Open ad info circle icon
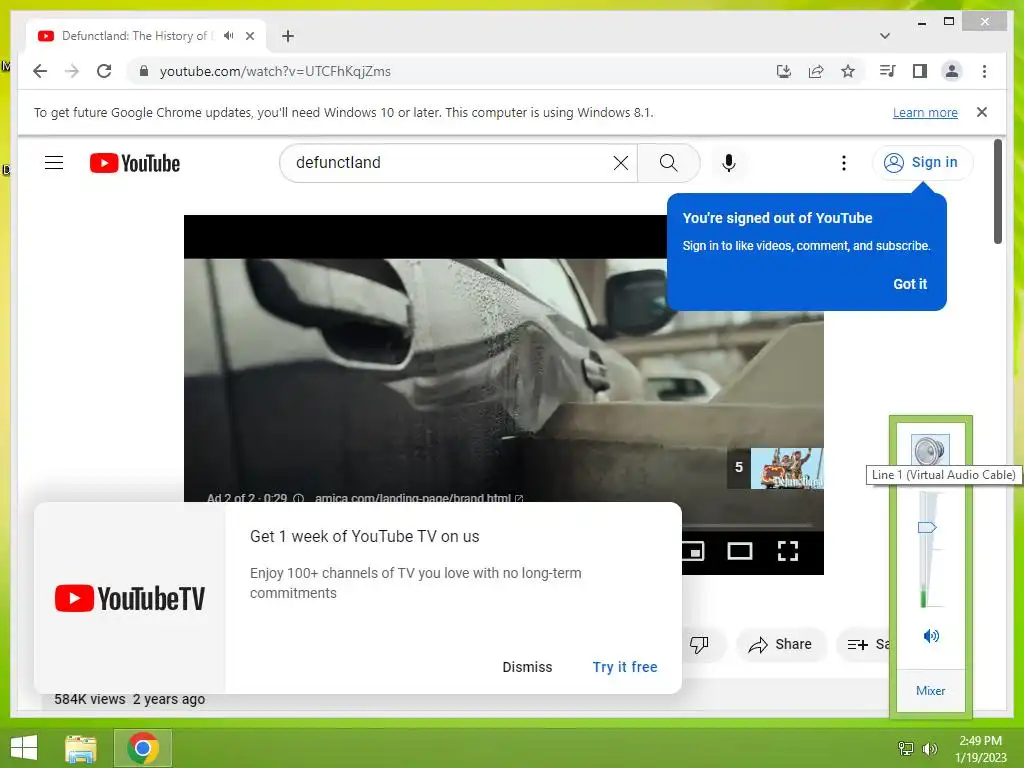 298,498
